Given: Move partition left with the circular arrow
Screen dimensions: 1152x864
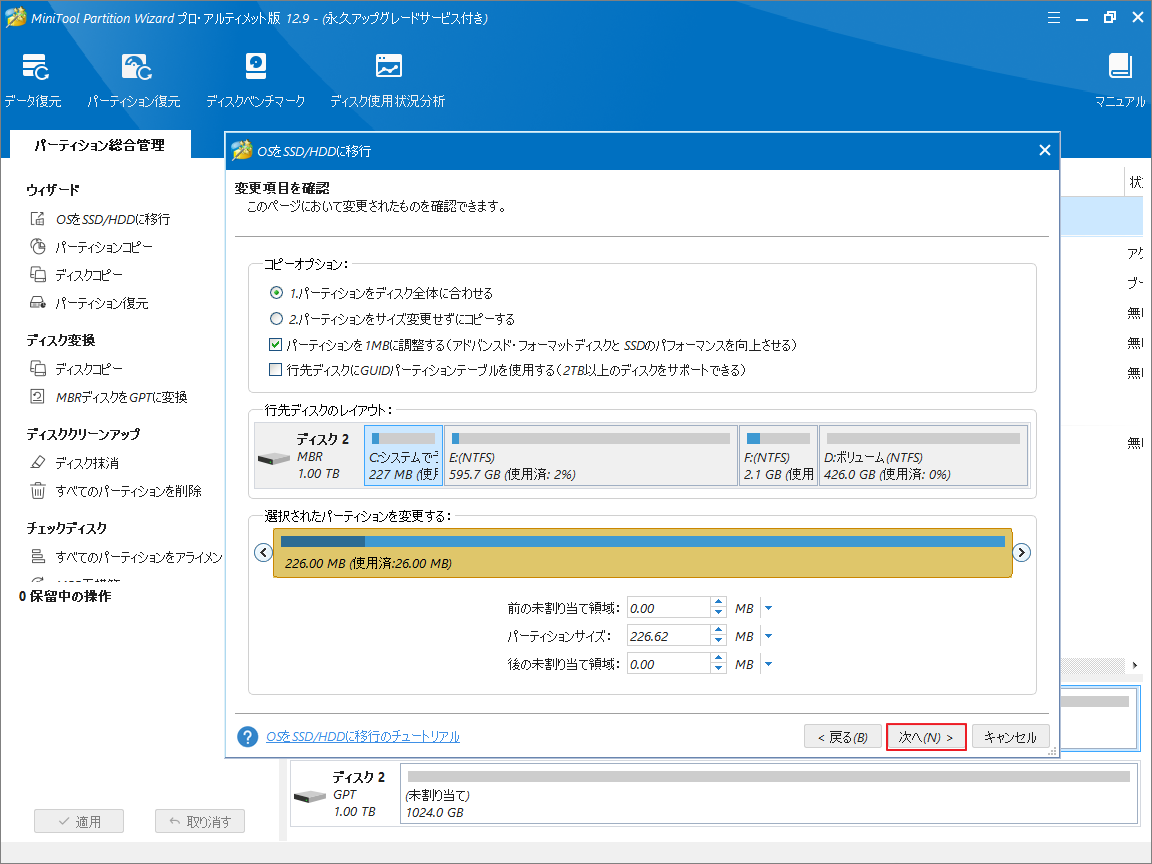Looking at the screenshot, I should click(x=263, y=552).
